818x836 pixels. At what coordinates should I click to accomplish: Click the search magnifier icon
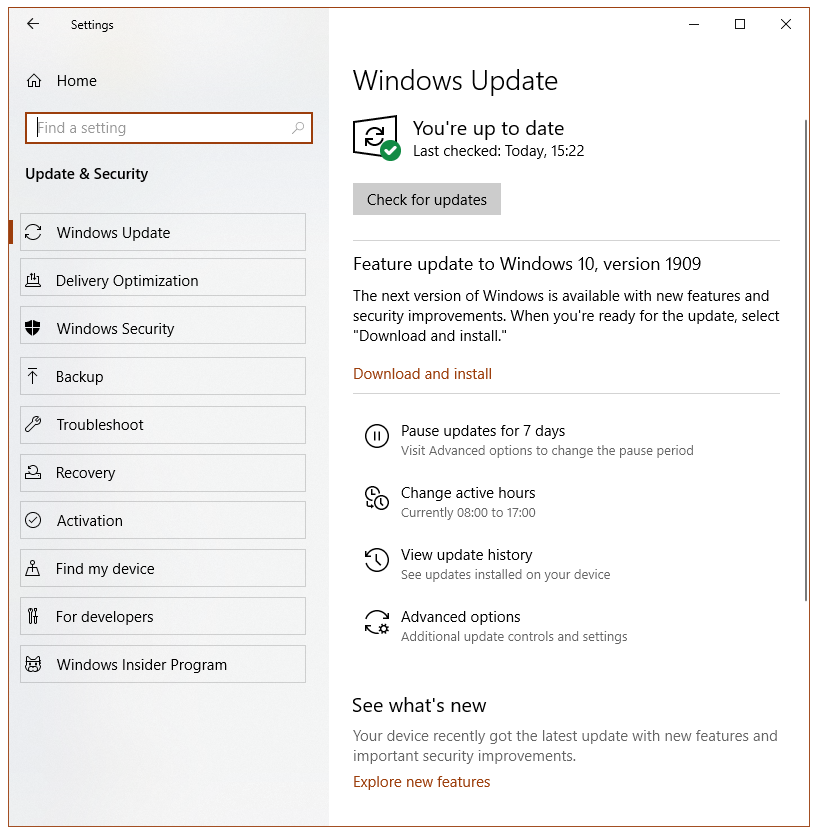298,128
